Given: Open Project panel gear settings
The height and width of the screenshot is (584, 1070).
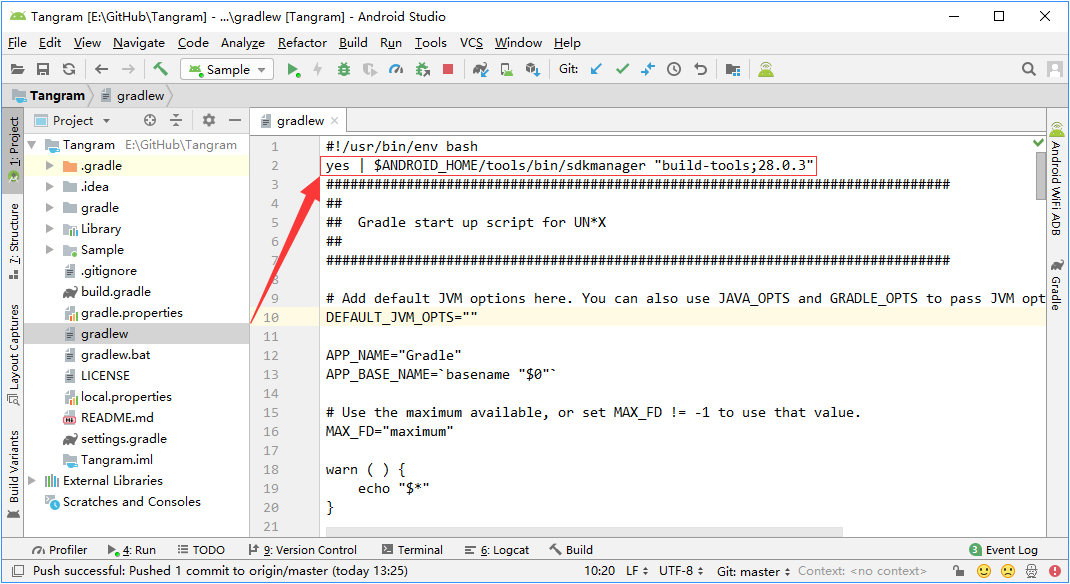Looking at the screenshot, I should [x=209, y=120].
